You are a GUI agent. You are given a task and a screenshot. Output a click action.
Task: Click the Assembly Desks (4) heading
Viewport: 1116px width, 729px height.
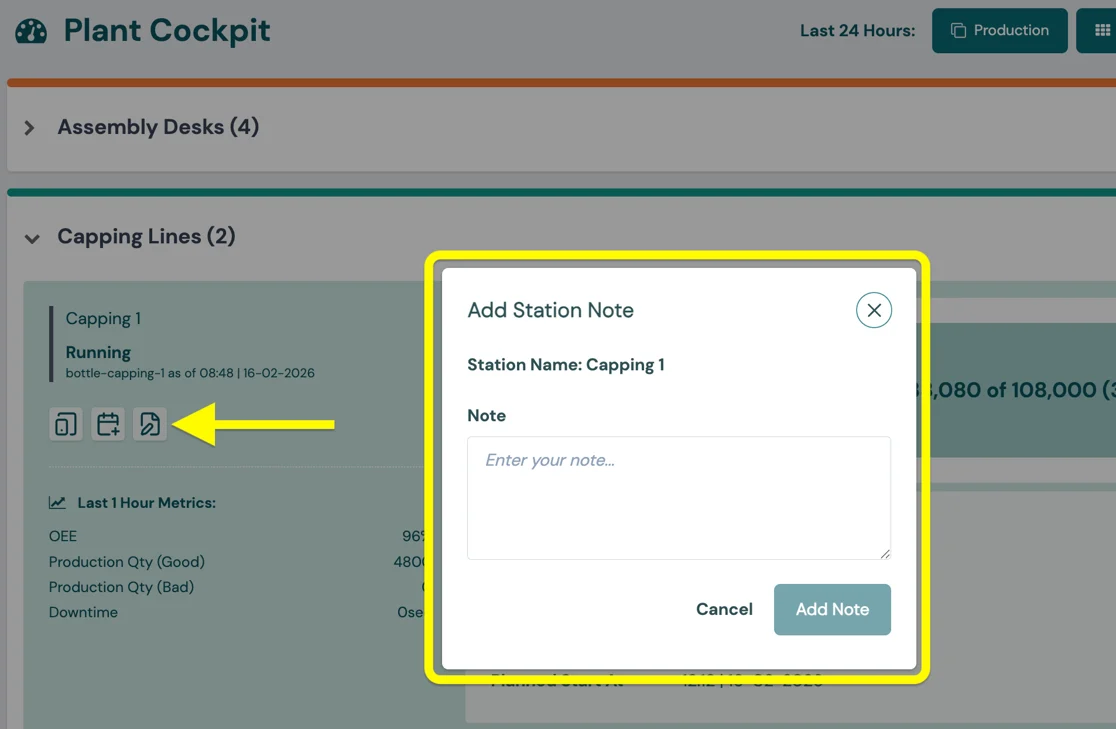pos(158,127)
